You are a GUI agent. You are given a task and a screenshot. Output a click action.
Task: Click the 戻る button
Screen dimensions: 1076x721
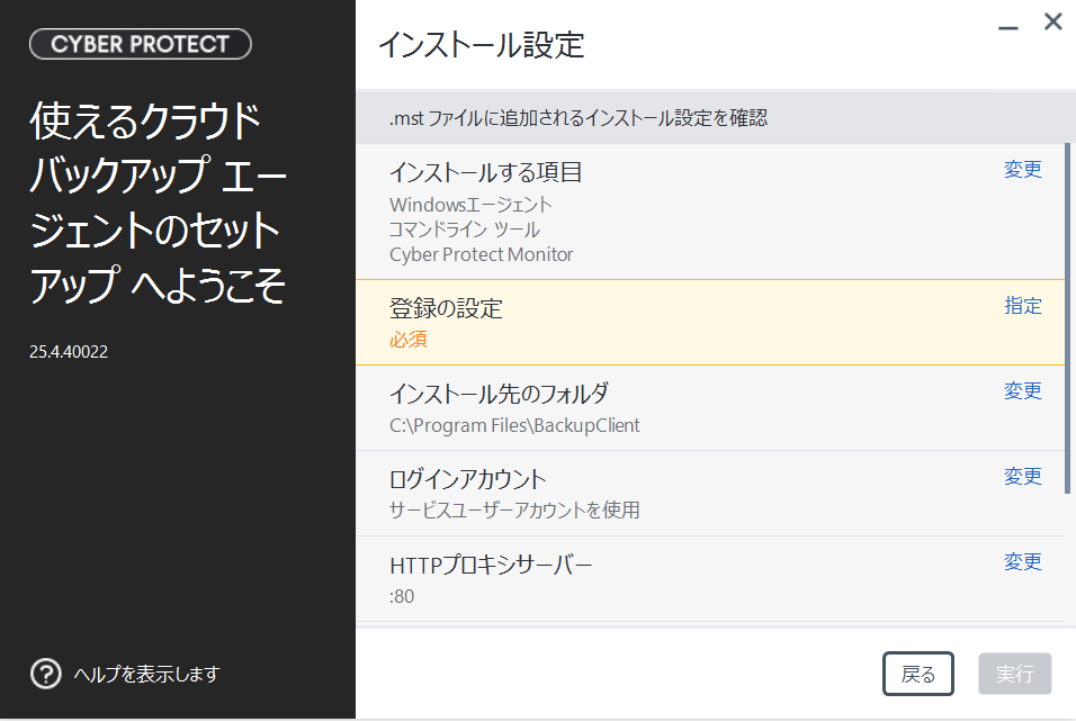pyautogui.click(x=918, y=674)
